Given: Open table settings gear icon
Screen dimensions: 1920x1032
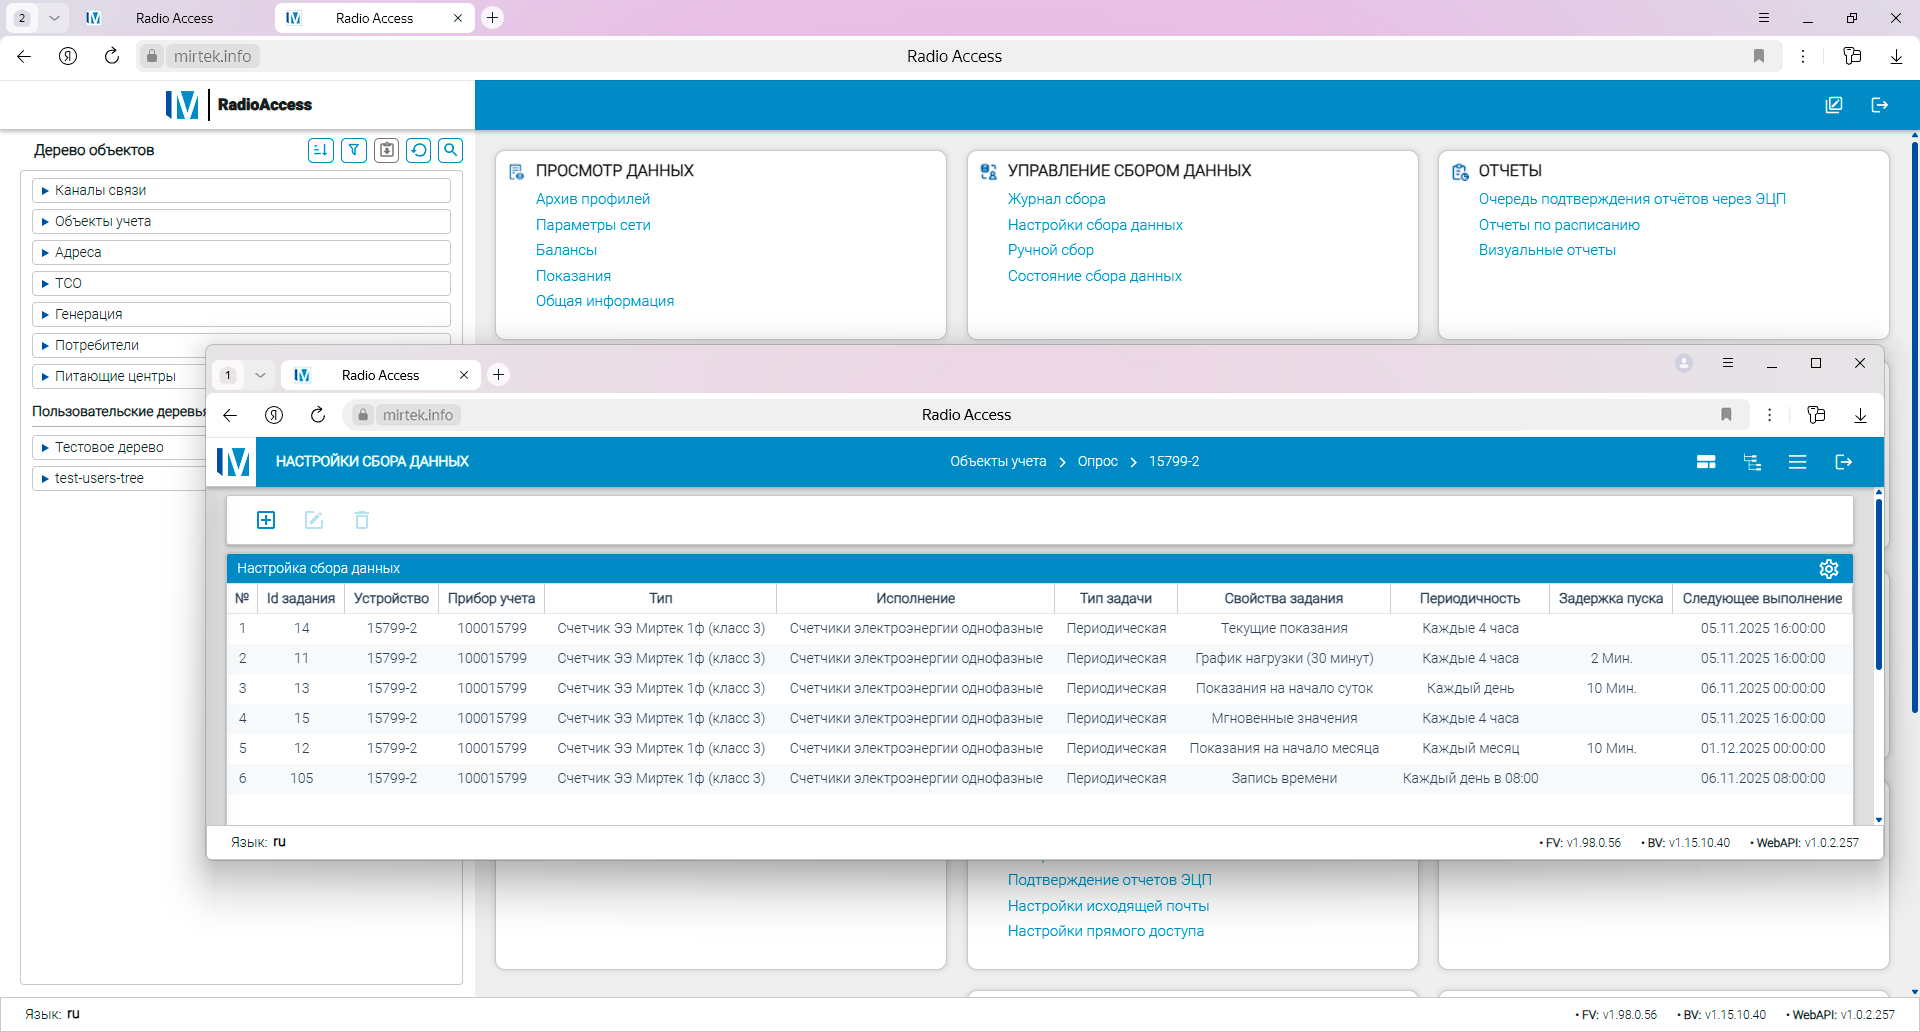Looking at the screenshot, I should coord(1828,568).
